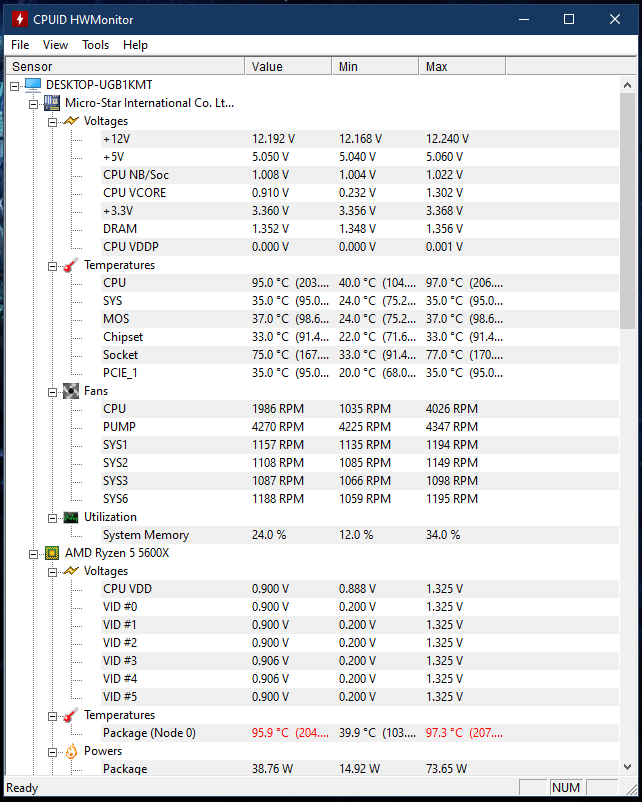The width and height of the screenshot is (642, 802).
Task: Collapse the motherboard Voltages group
Action: (x=52, y=122)
